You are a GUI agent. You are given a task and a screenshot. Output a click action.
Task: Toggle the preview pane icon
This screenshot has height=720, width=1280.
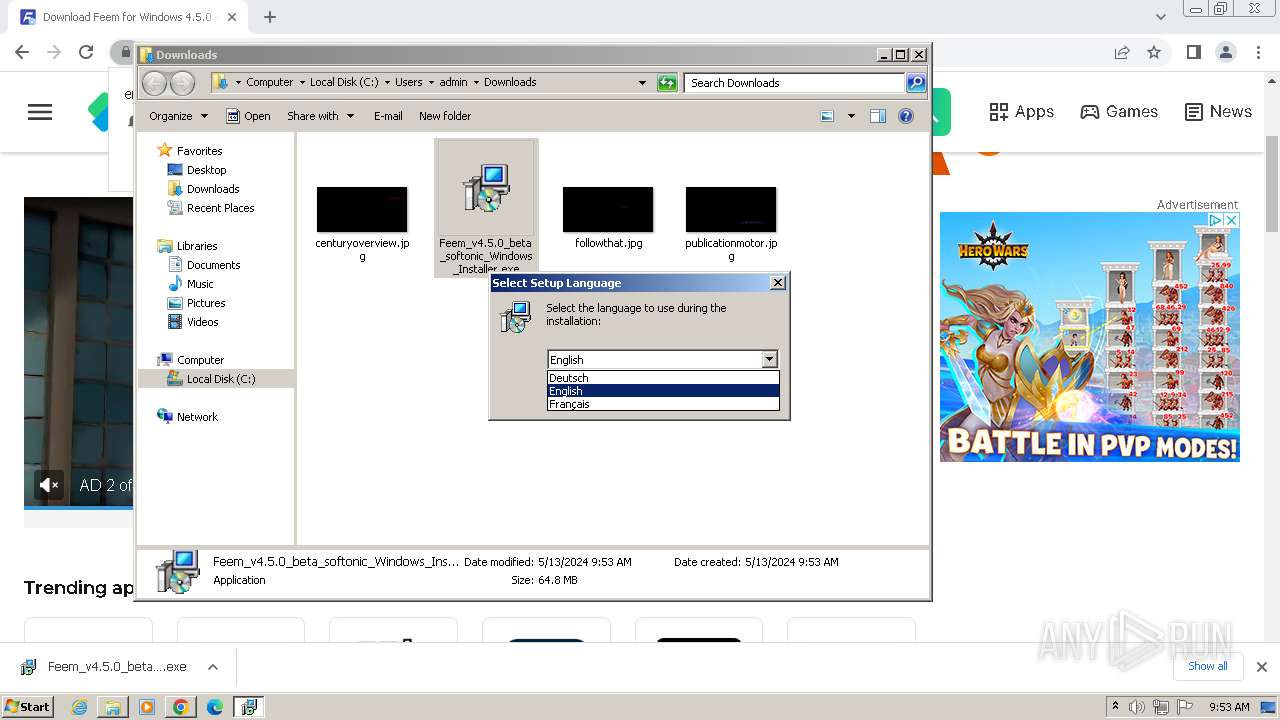(878, 116)
